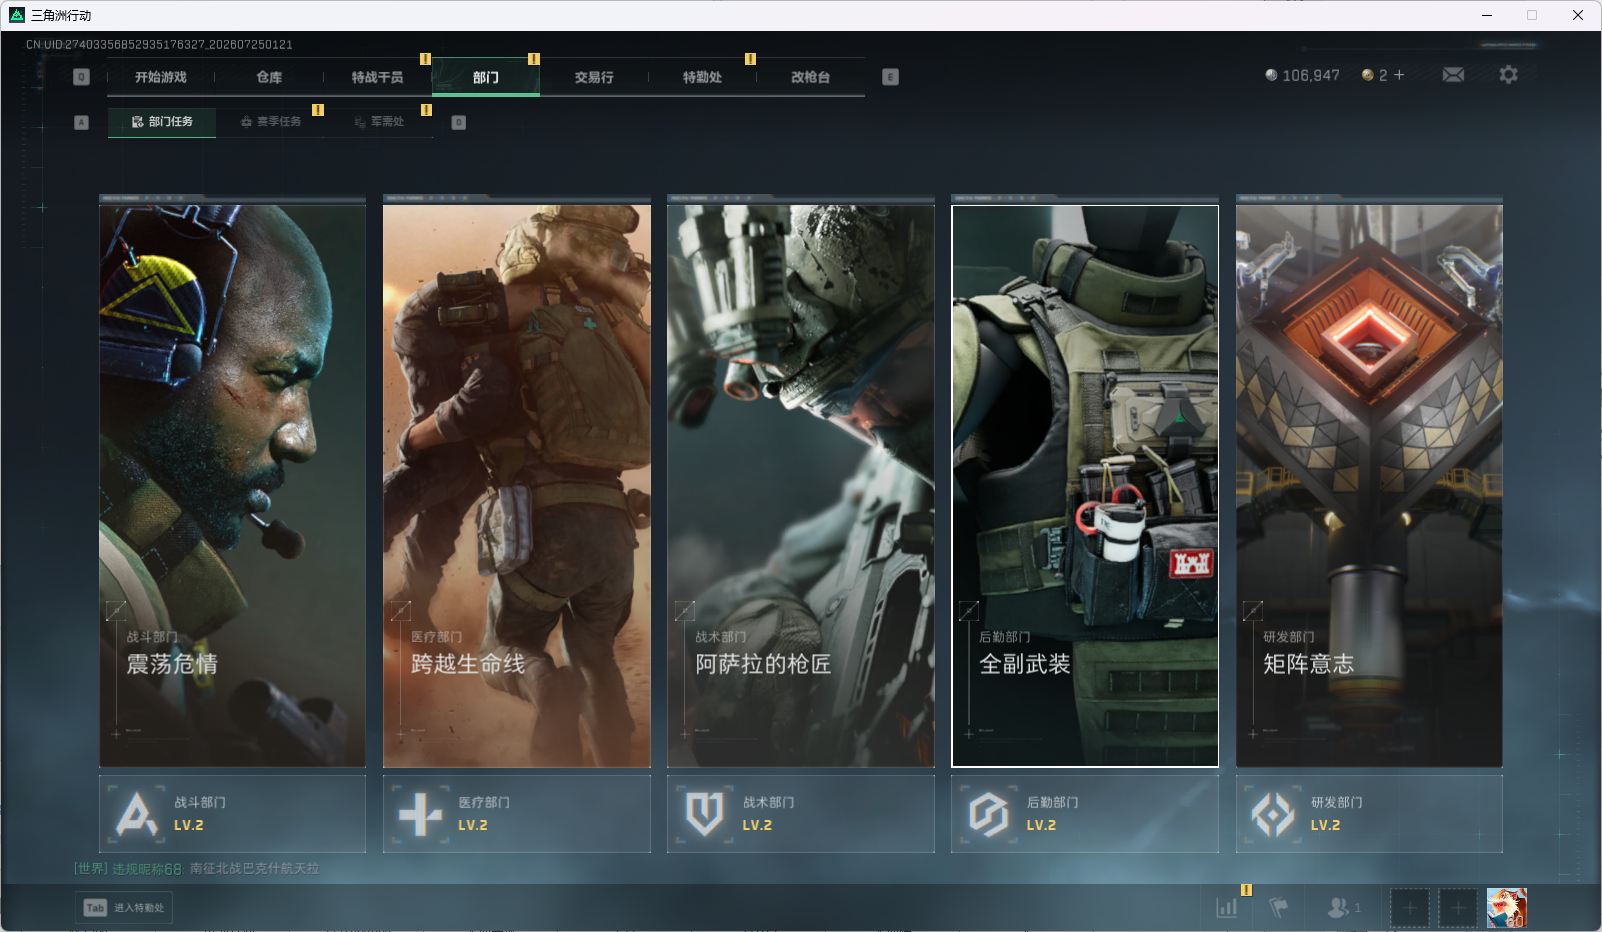Open the 开始游戏 tab
The image size is (1602, 932).
[161, 77]
